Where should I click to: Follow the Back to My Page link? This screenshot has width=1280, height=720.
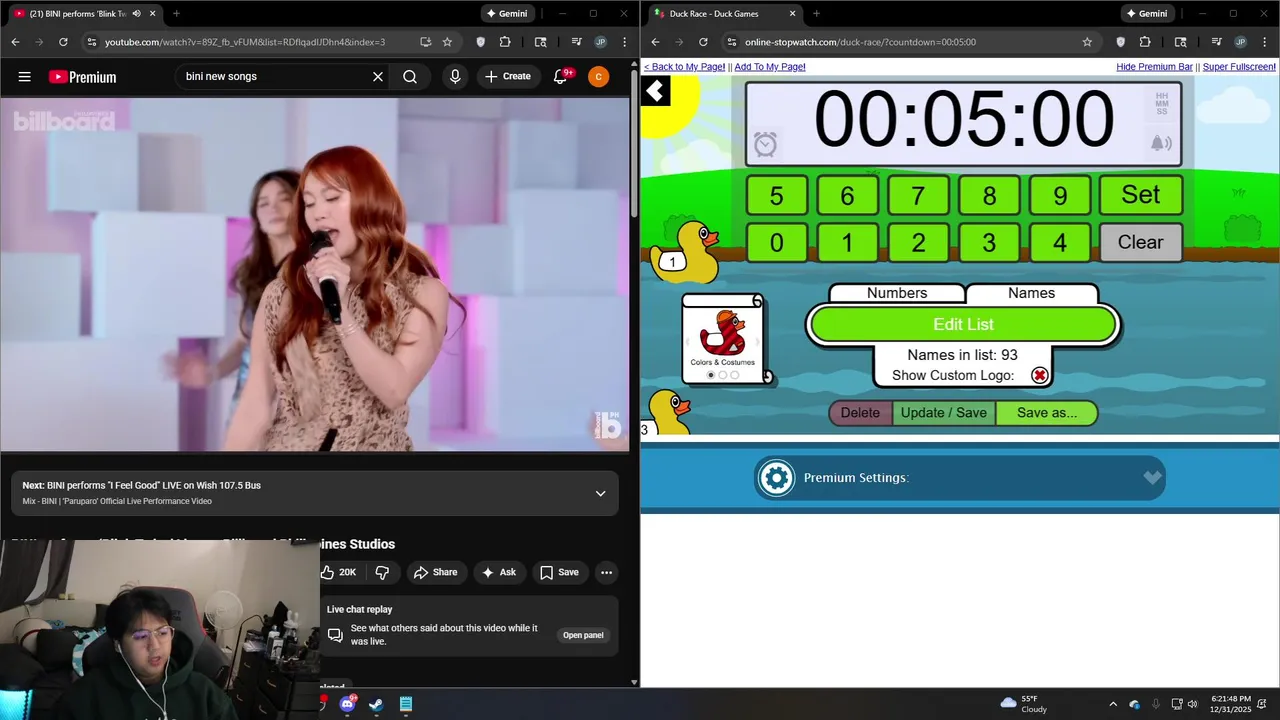pyautogui.click(x=684, y=67)
